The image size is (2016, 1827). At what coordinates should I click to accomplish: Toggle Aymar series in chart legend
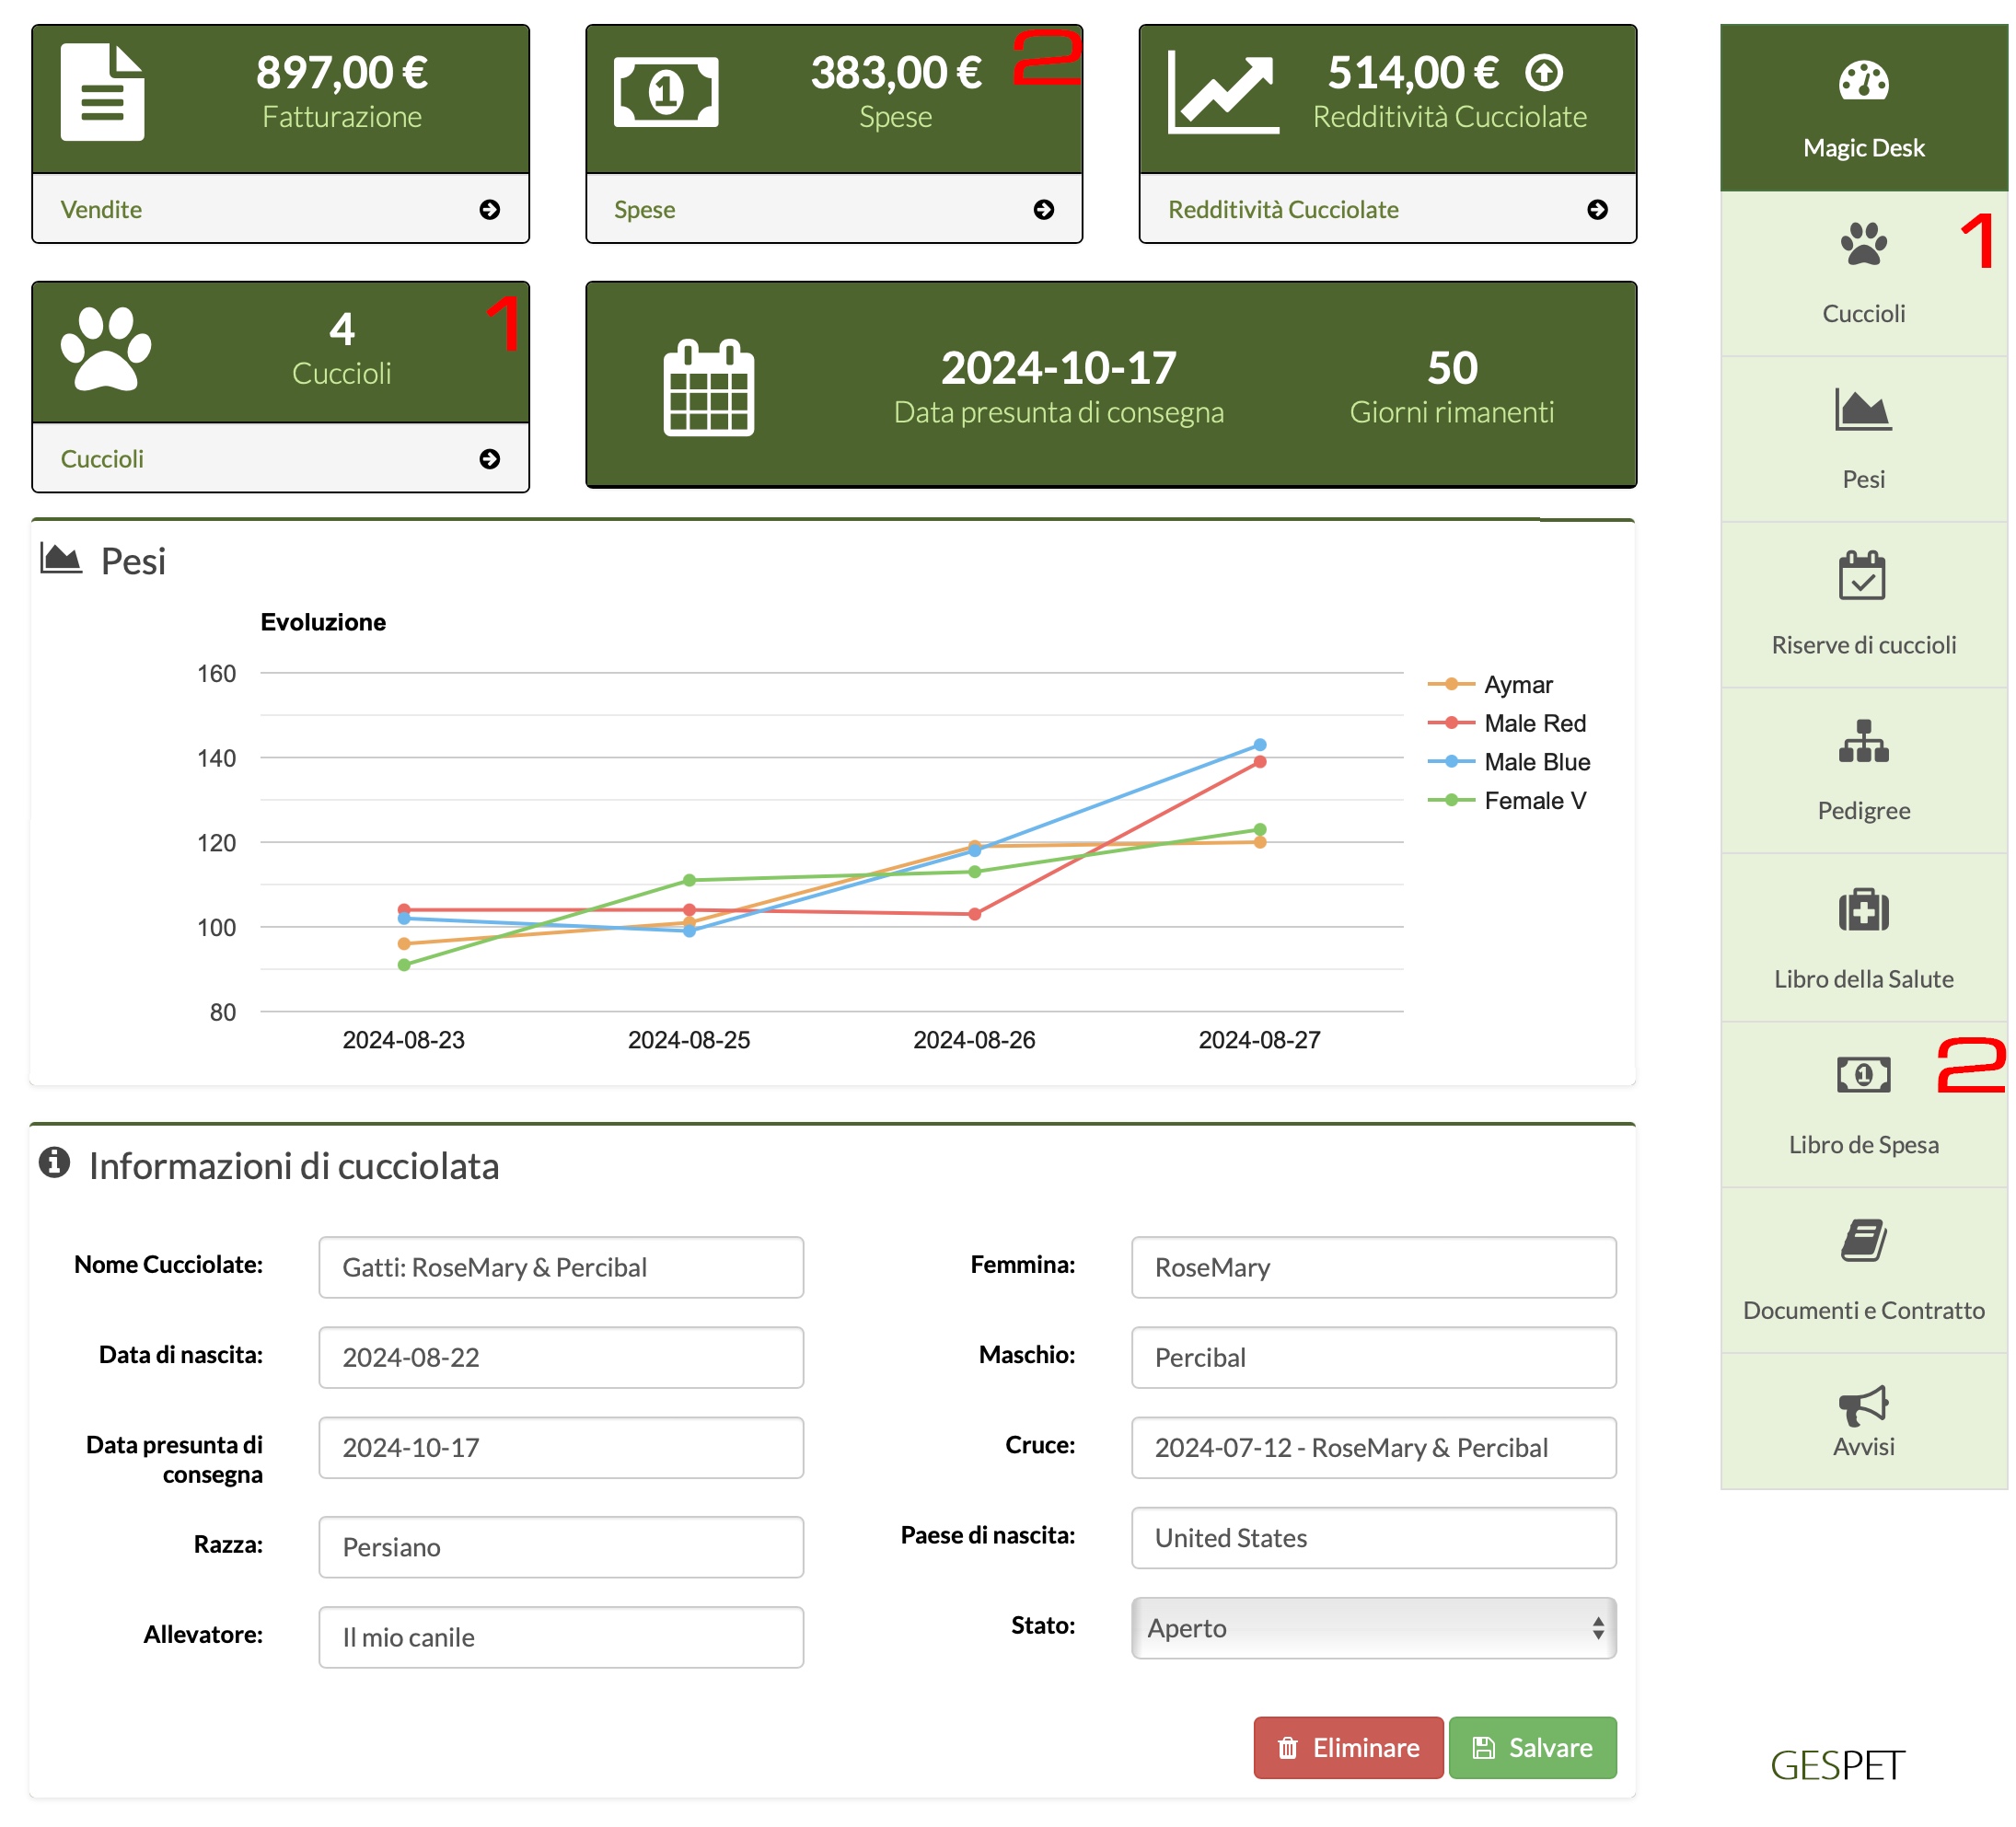(x=1490, y=685)
